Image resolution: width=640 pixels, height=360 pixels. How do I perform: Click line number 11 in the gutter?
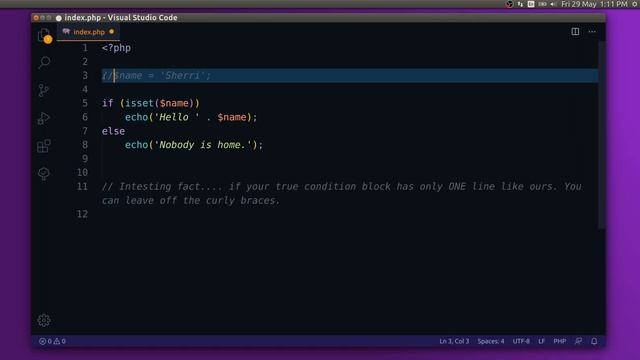click(82, 187)
